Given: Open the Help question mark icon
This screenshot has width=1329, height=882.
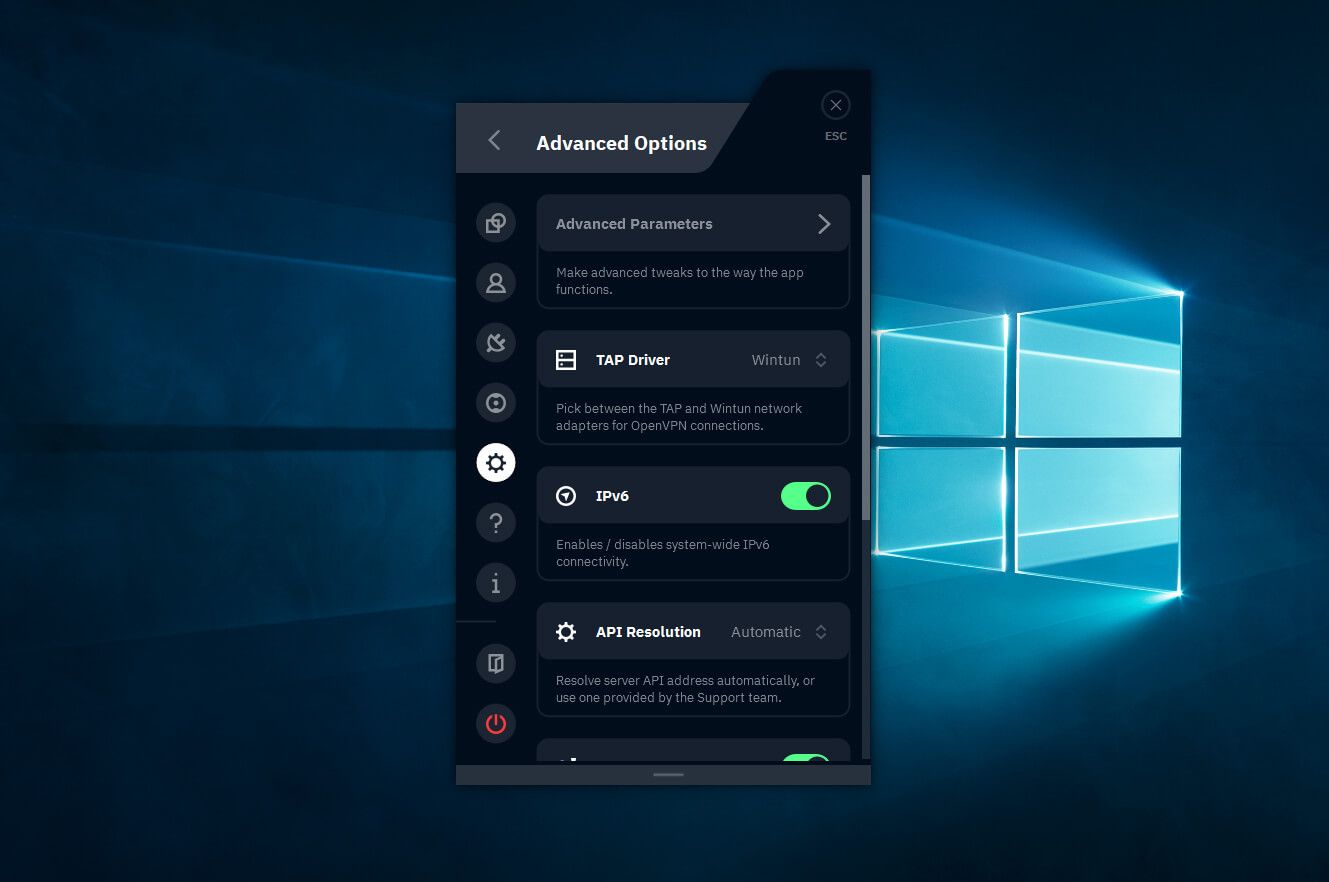Looking at the screenshot, I should pyautogui.click(x=496, y=522).
